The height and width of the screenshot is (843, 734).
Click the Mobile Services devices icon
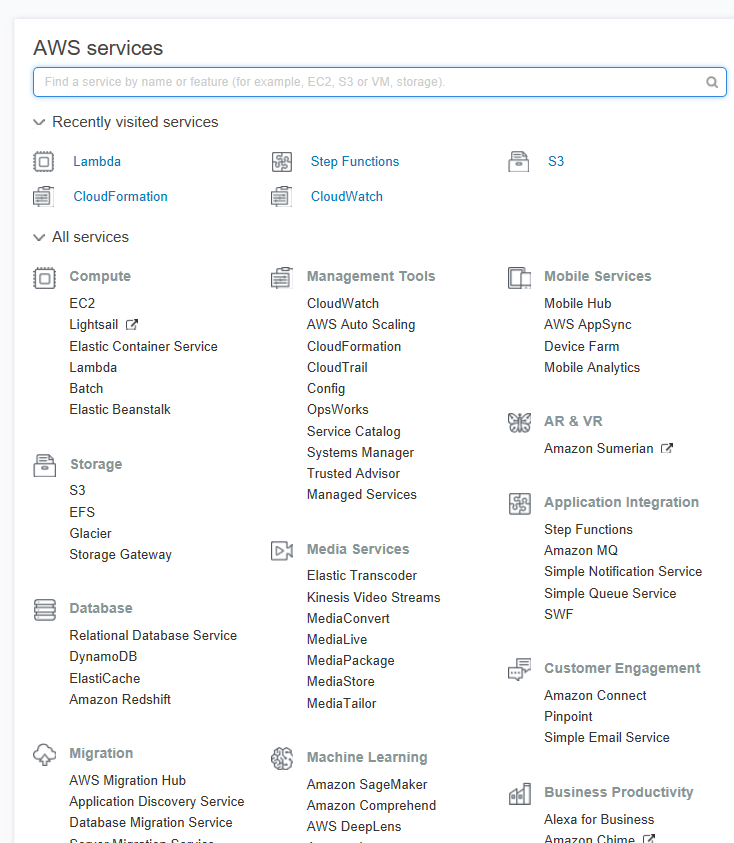tap(519, 278)
